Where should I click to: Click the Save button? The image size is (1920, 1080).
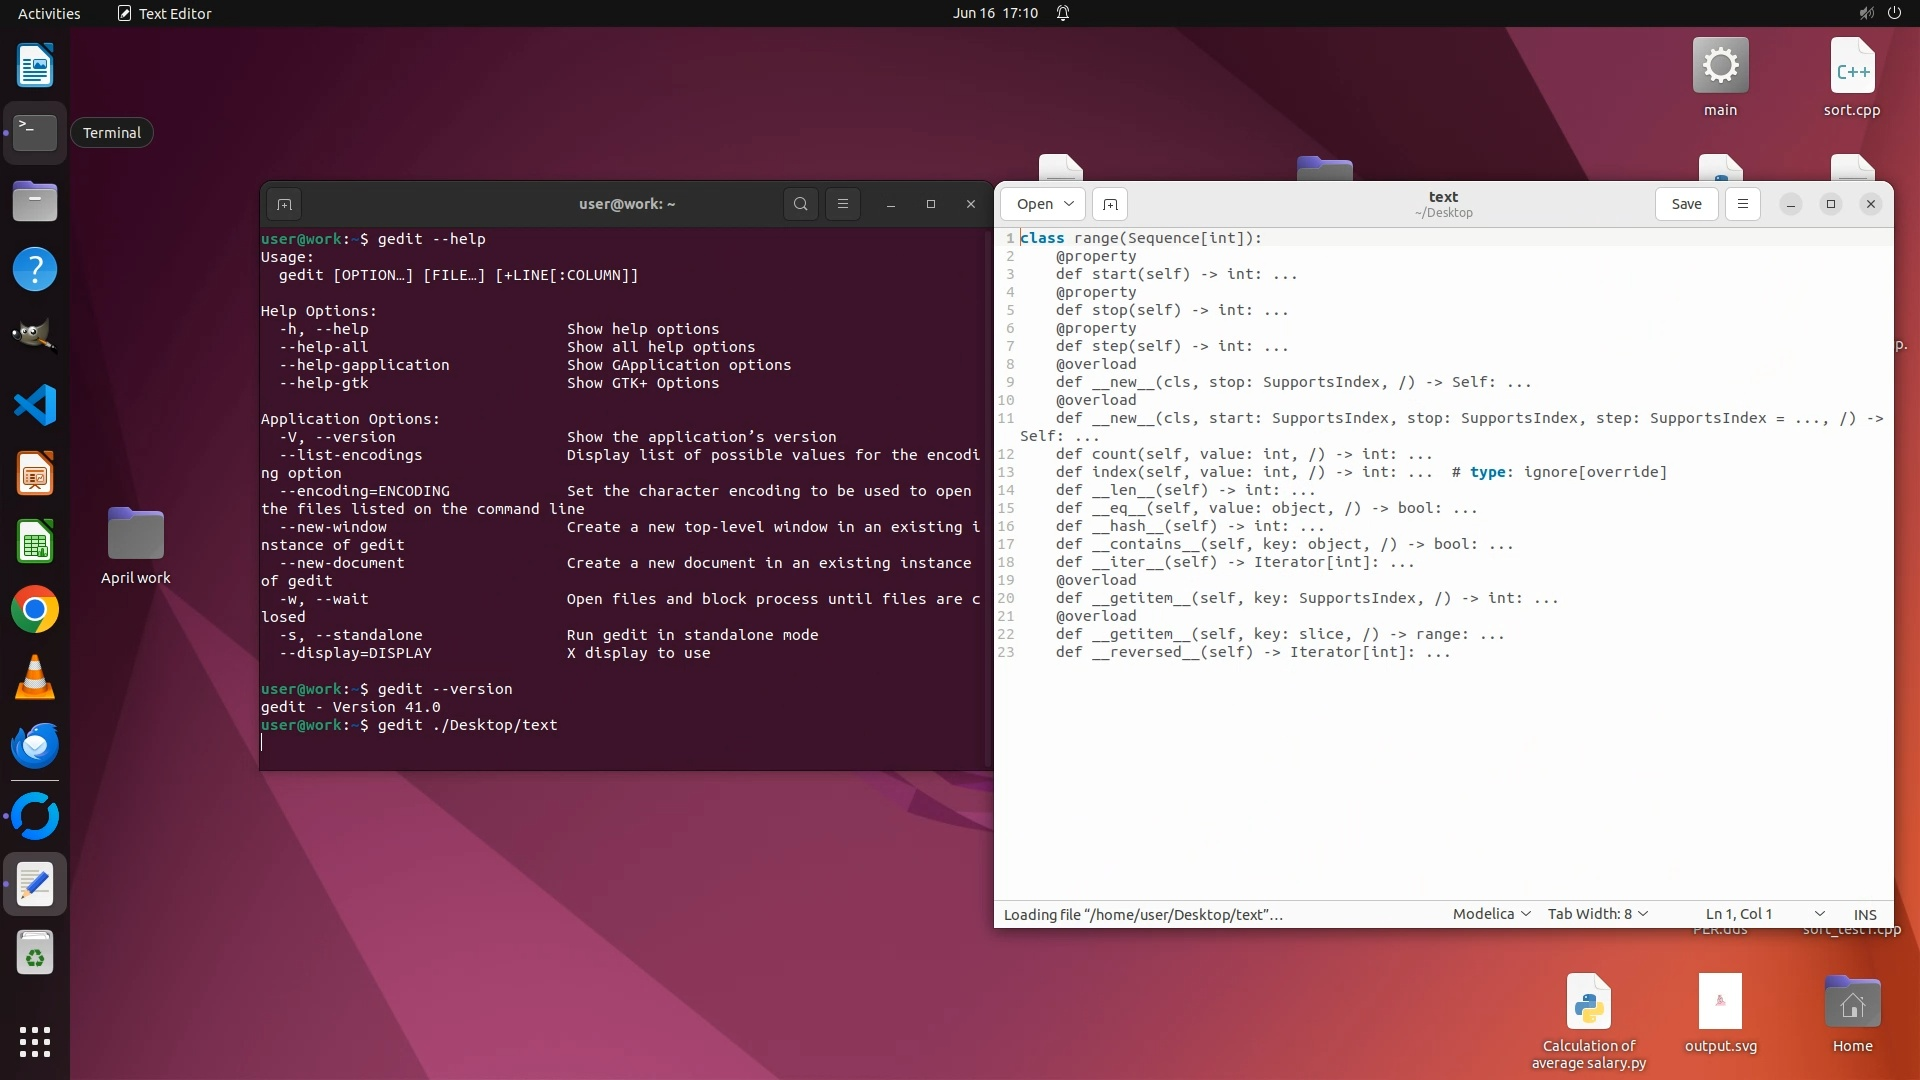(1686, 204)
